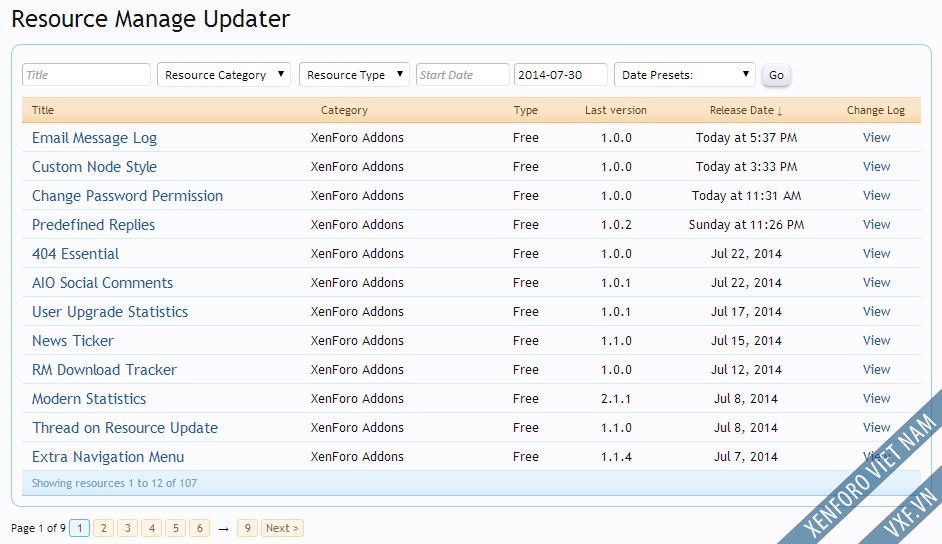Screen dimensions: 942x544
Task: Click version 1.0.2 of Predefined Replies
Action: click(x=616, y=225)
